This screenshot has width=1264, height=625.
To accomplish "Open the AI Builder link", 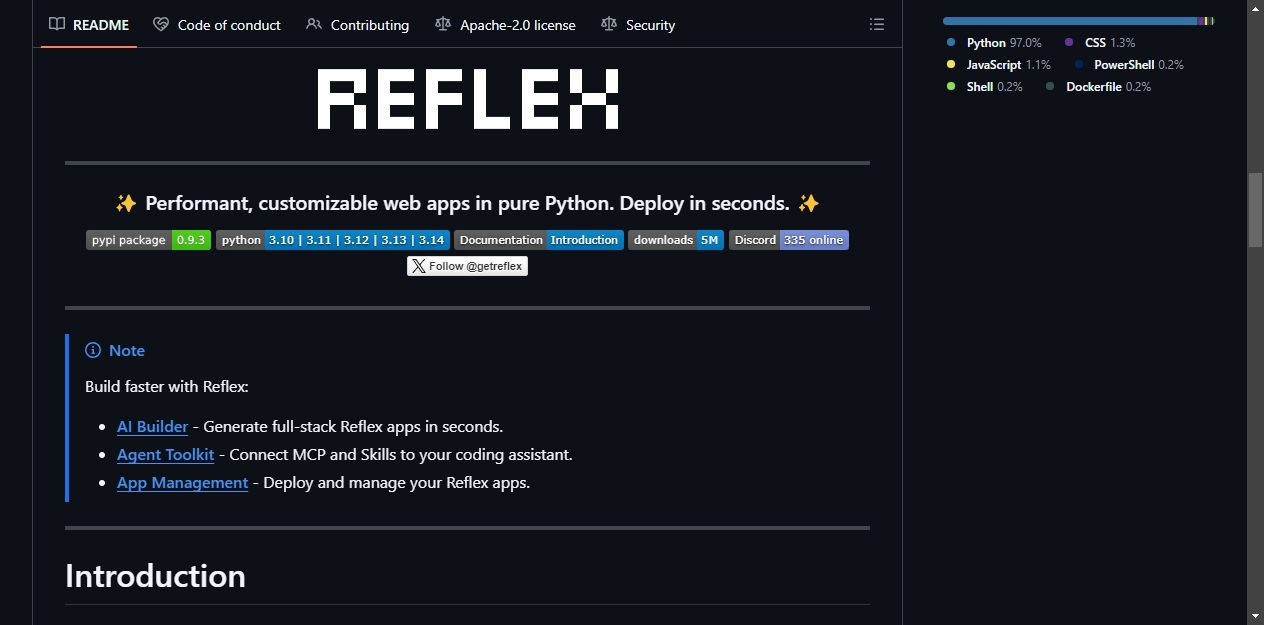I will click(152, 426).
